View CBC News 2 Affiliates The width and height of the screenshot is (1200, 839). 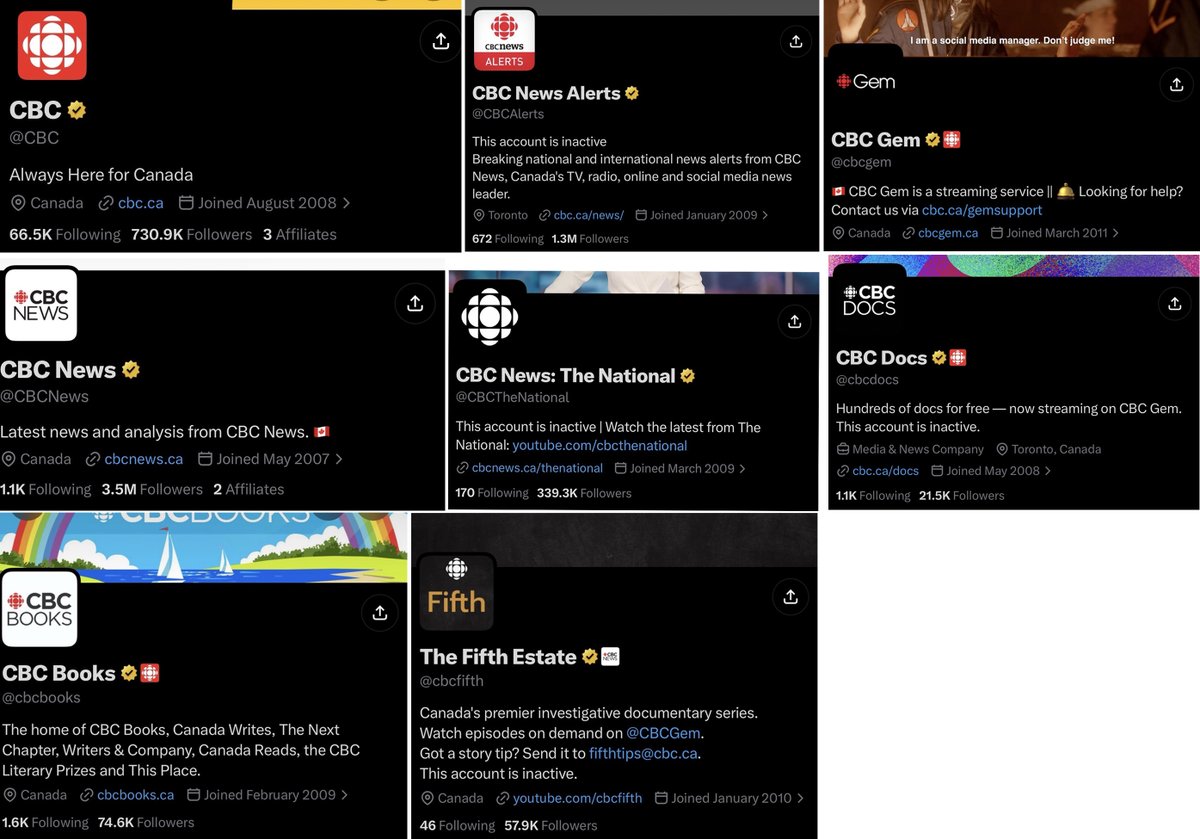(249, 489)
